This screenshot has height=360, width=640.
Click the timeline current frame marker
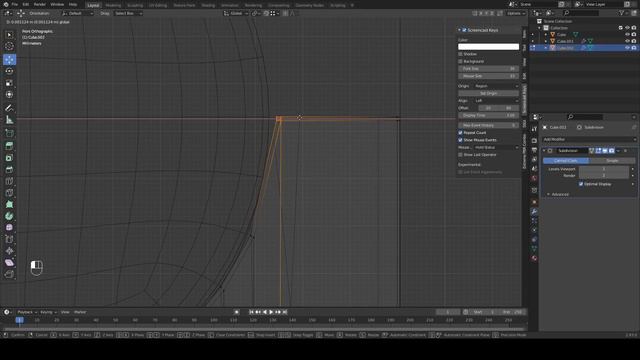coord(19,320)
